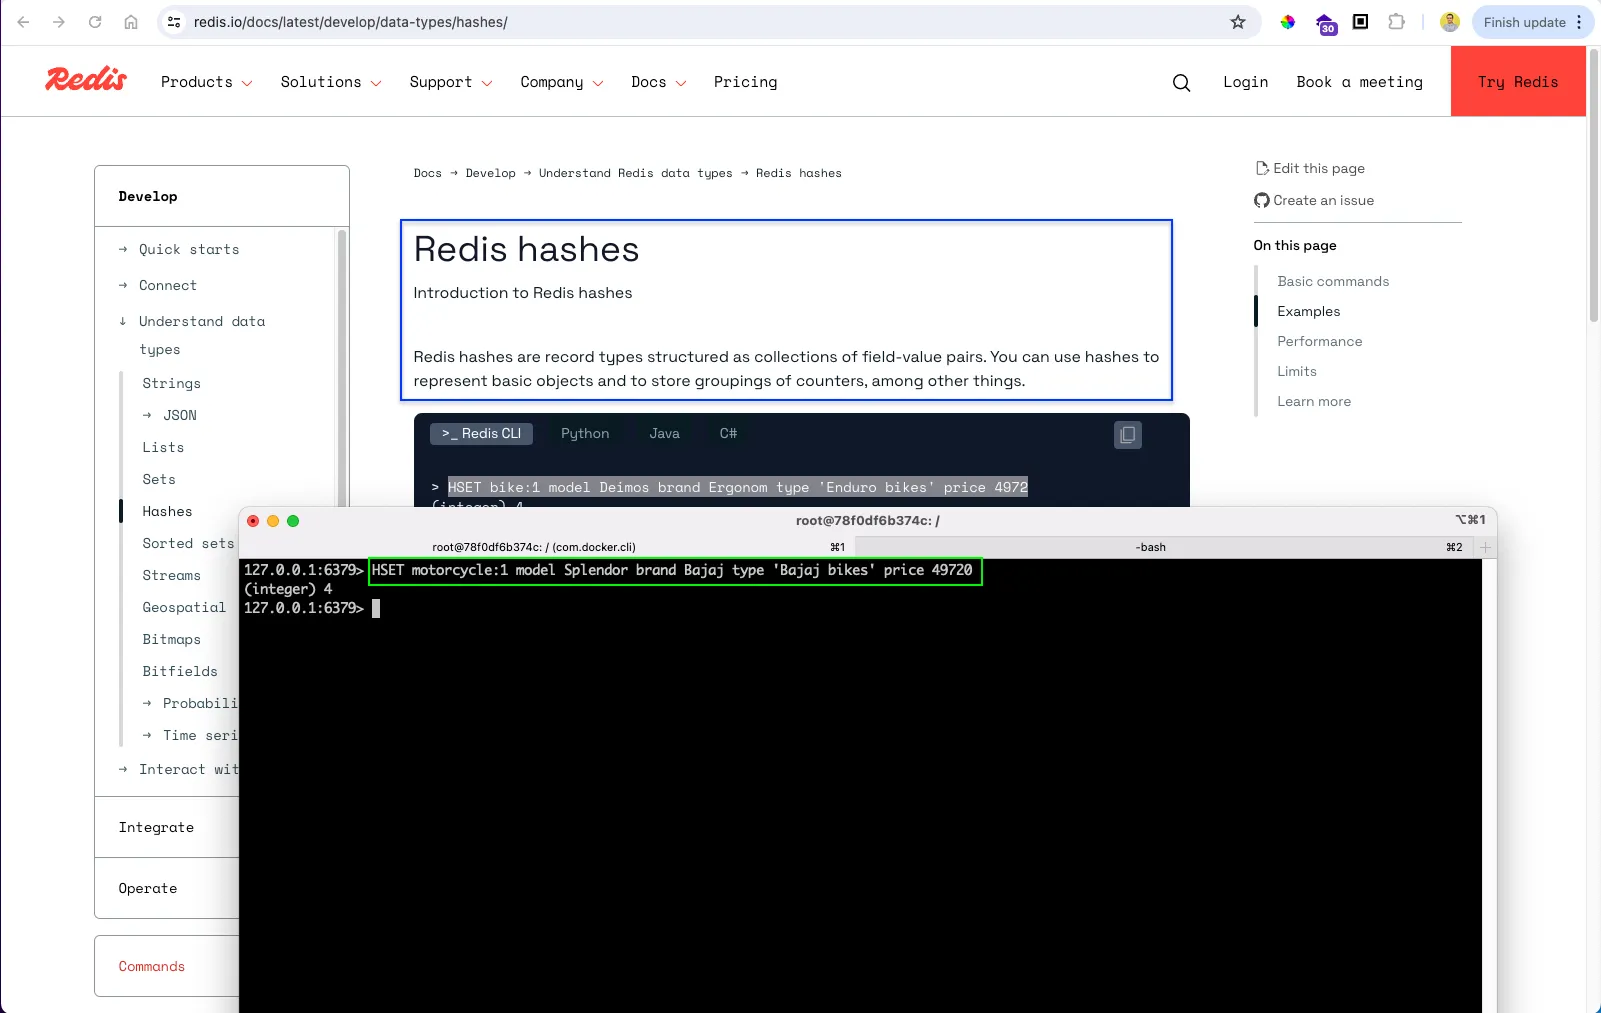Viewport: 1601px width, 1013px height.
Task: Add a new terminal tab with plus
Action: pos(1486,547)
